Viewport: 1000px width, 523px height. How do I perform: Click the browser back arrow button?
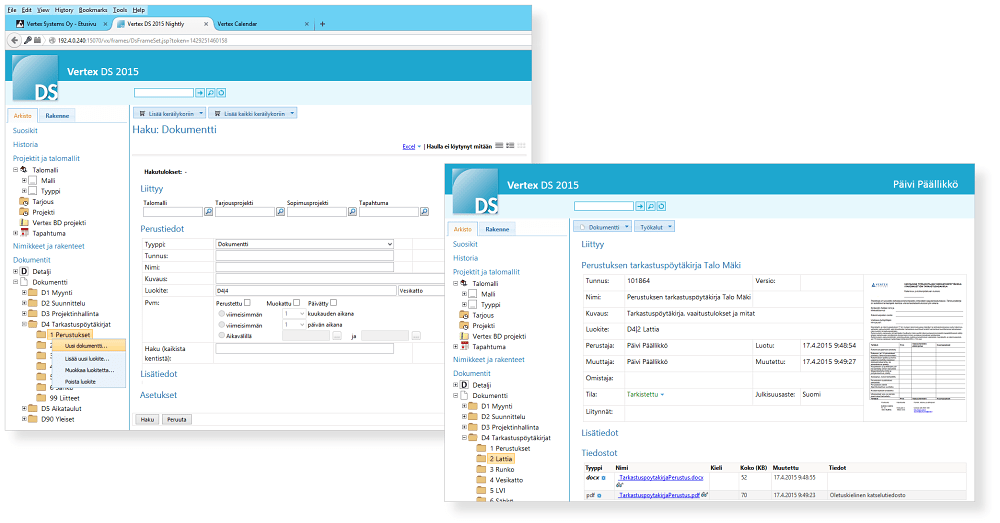(15, 40)
